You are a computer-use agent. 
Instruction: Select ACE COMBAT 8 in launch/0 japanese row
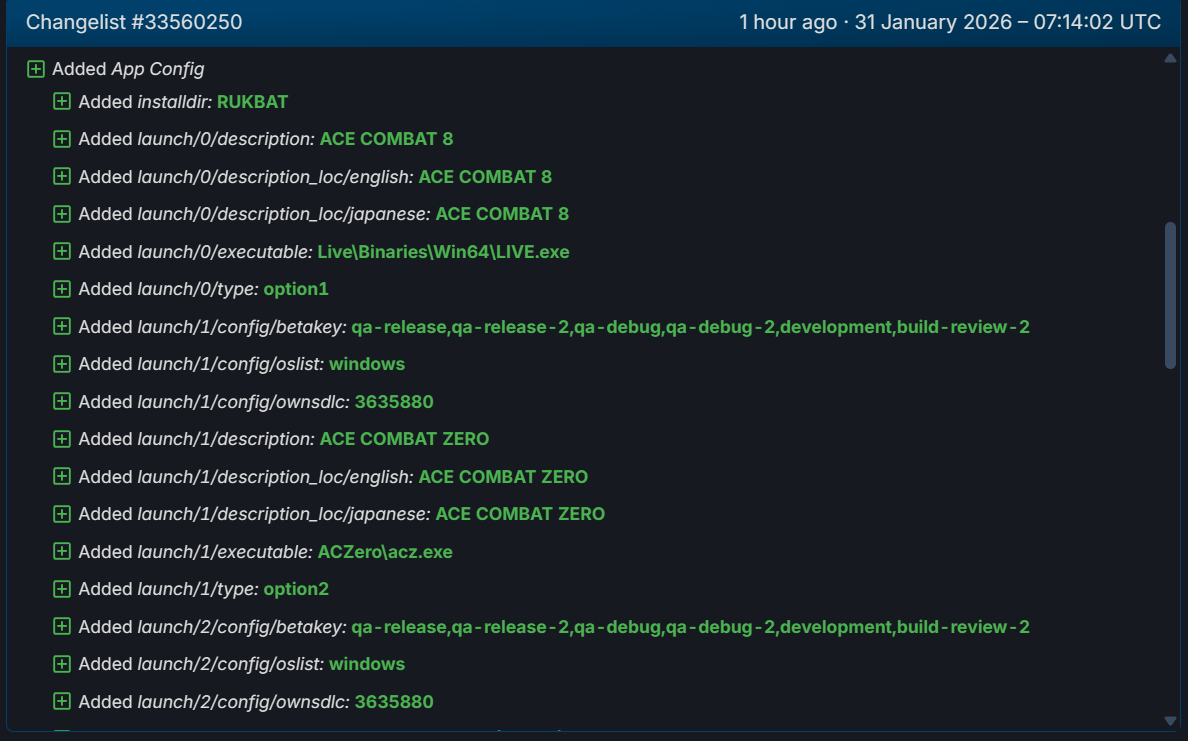coord(502,214)
